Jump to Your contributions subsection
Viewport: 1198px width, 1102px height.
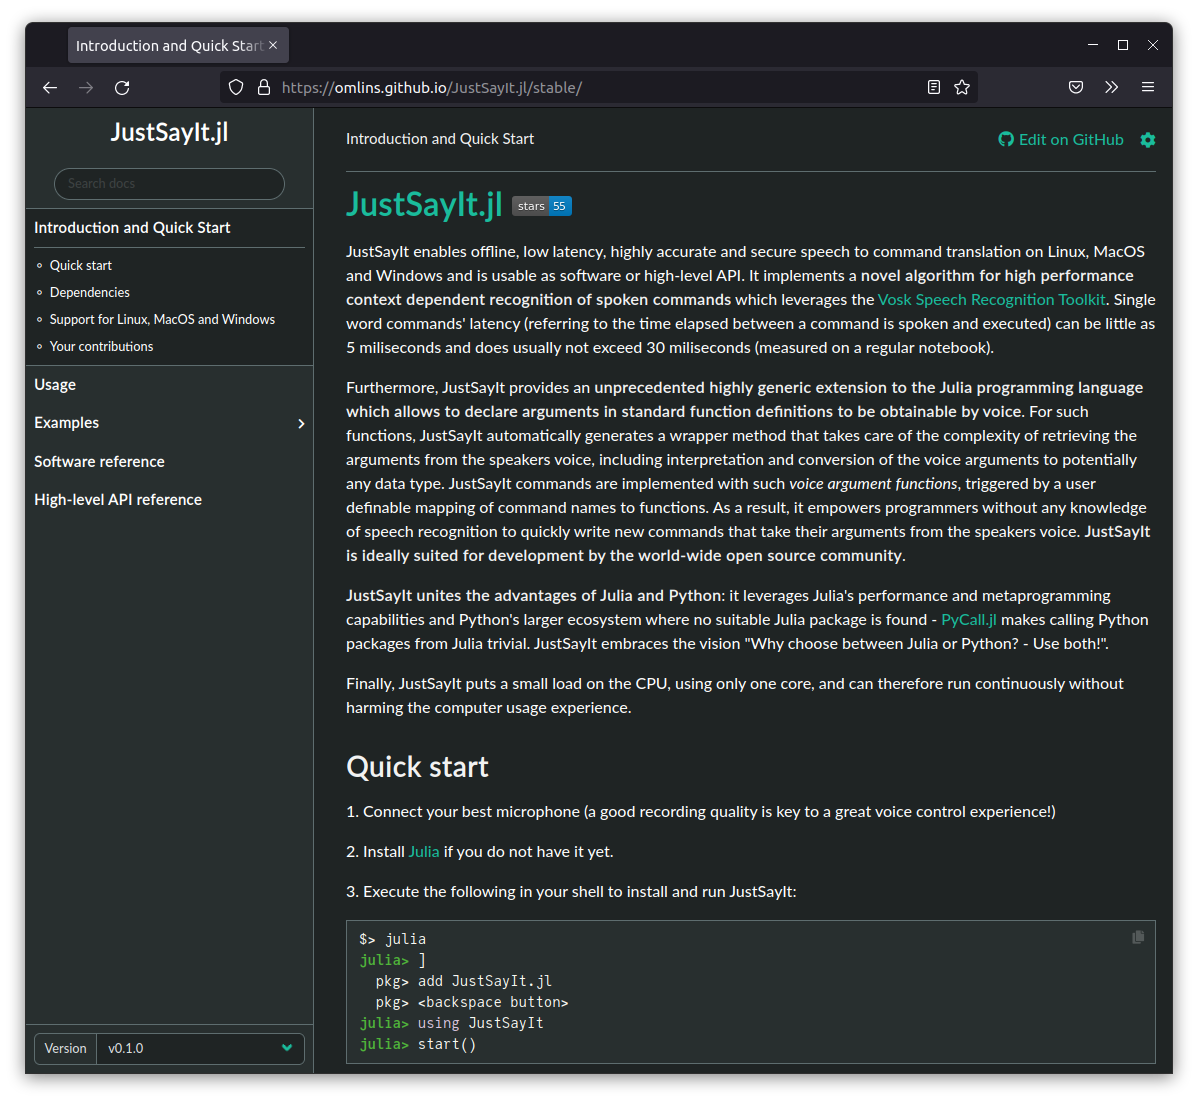101,346
